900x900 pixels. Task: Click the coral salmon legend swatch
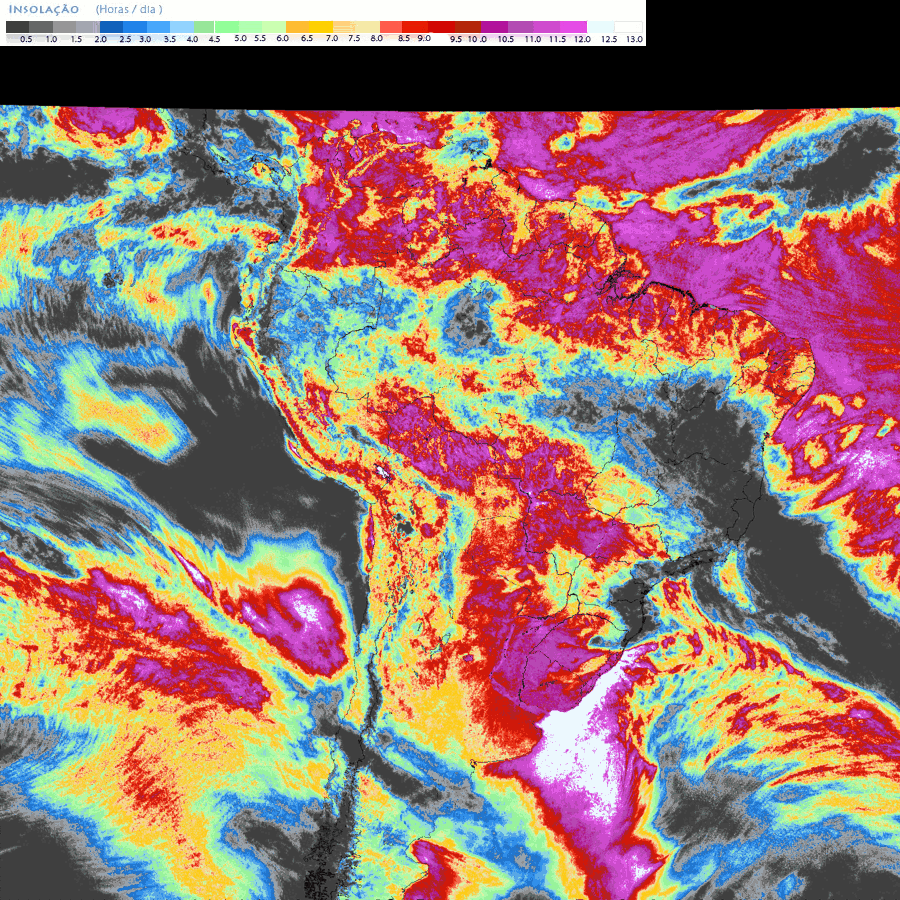[x=391, y=27]
